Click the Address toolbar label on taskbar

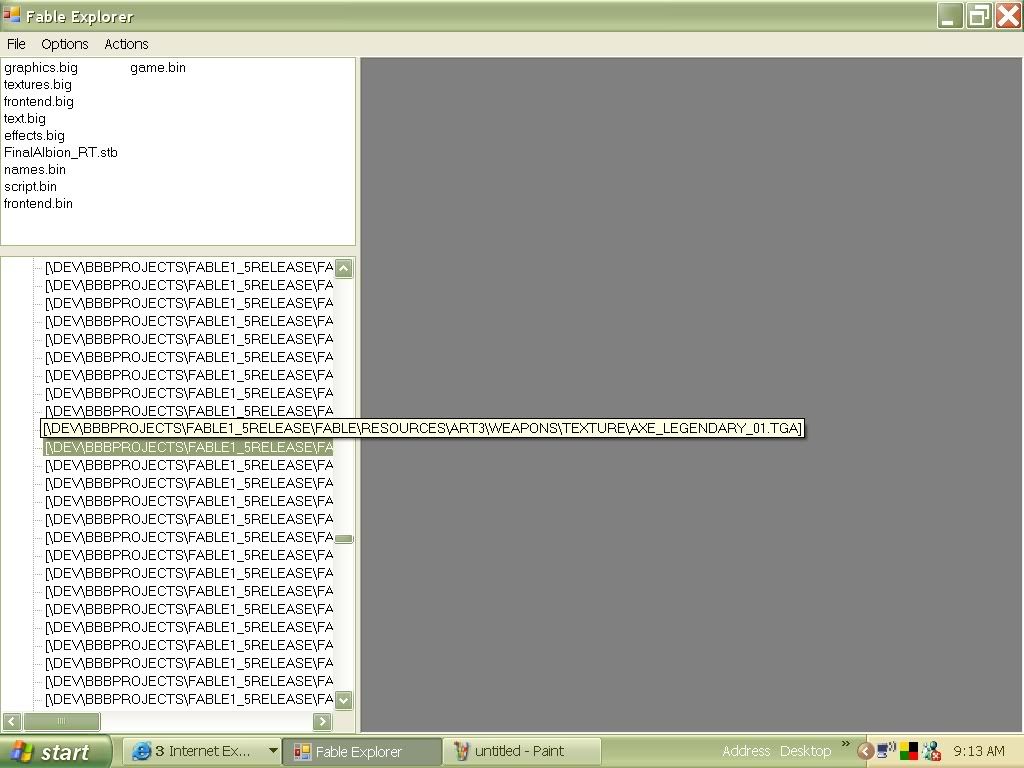746,751
